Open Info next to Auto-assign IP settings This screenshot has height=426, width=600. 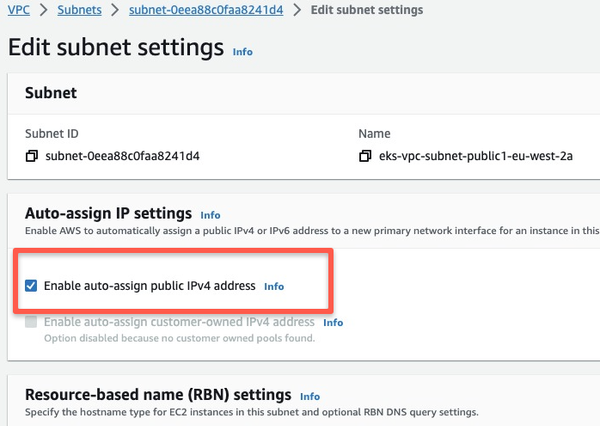(210, 215)
